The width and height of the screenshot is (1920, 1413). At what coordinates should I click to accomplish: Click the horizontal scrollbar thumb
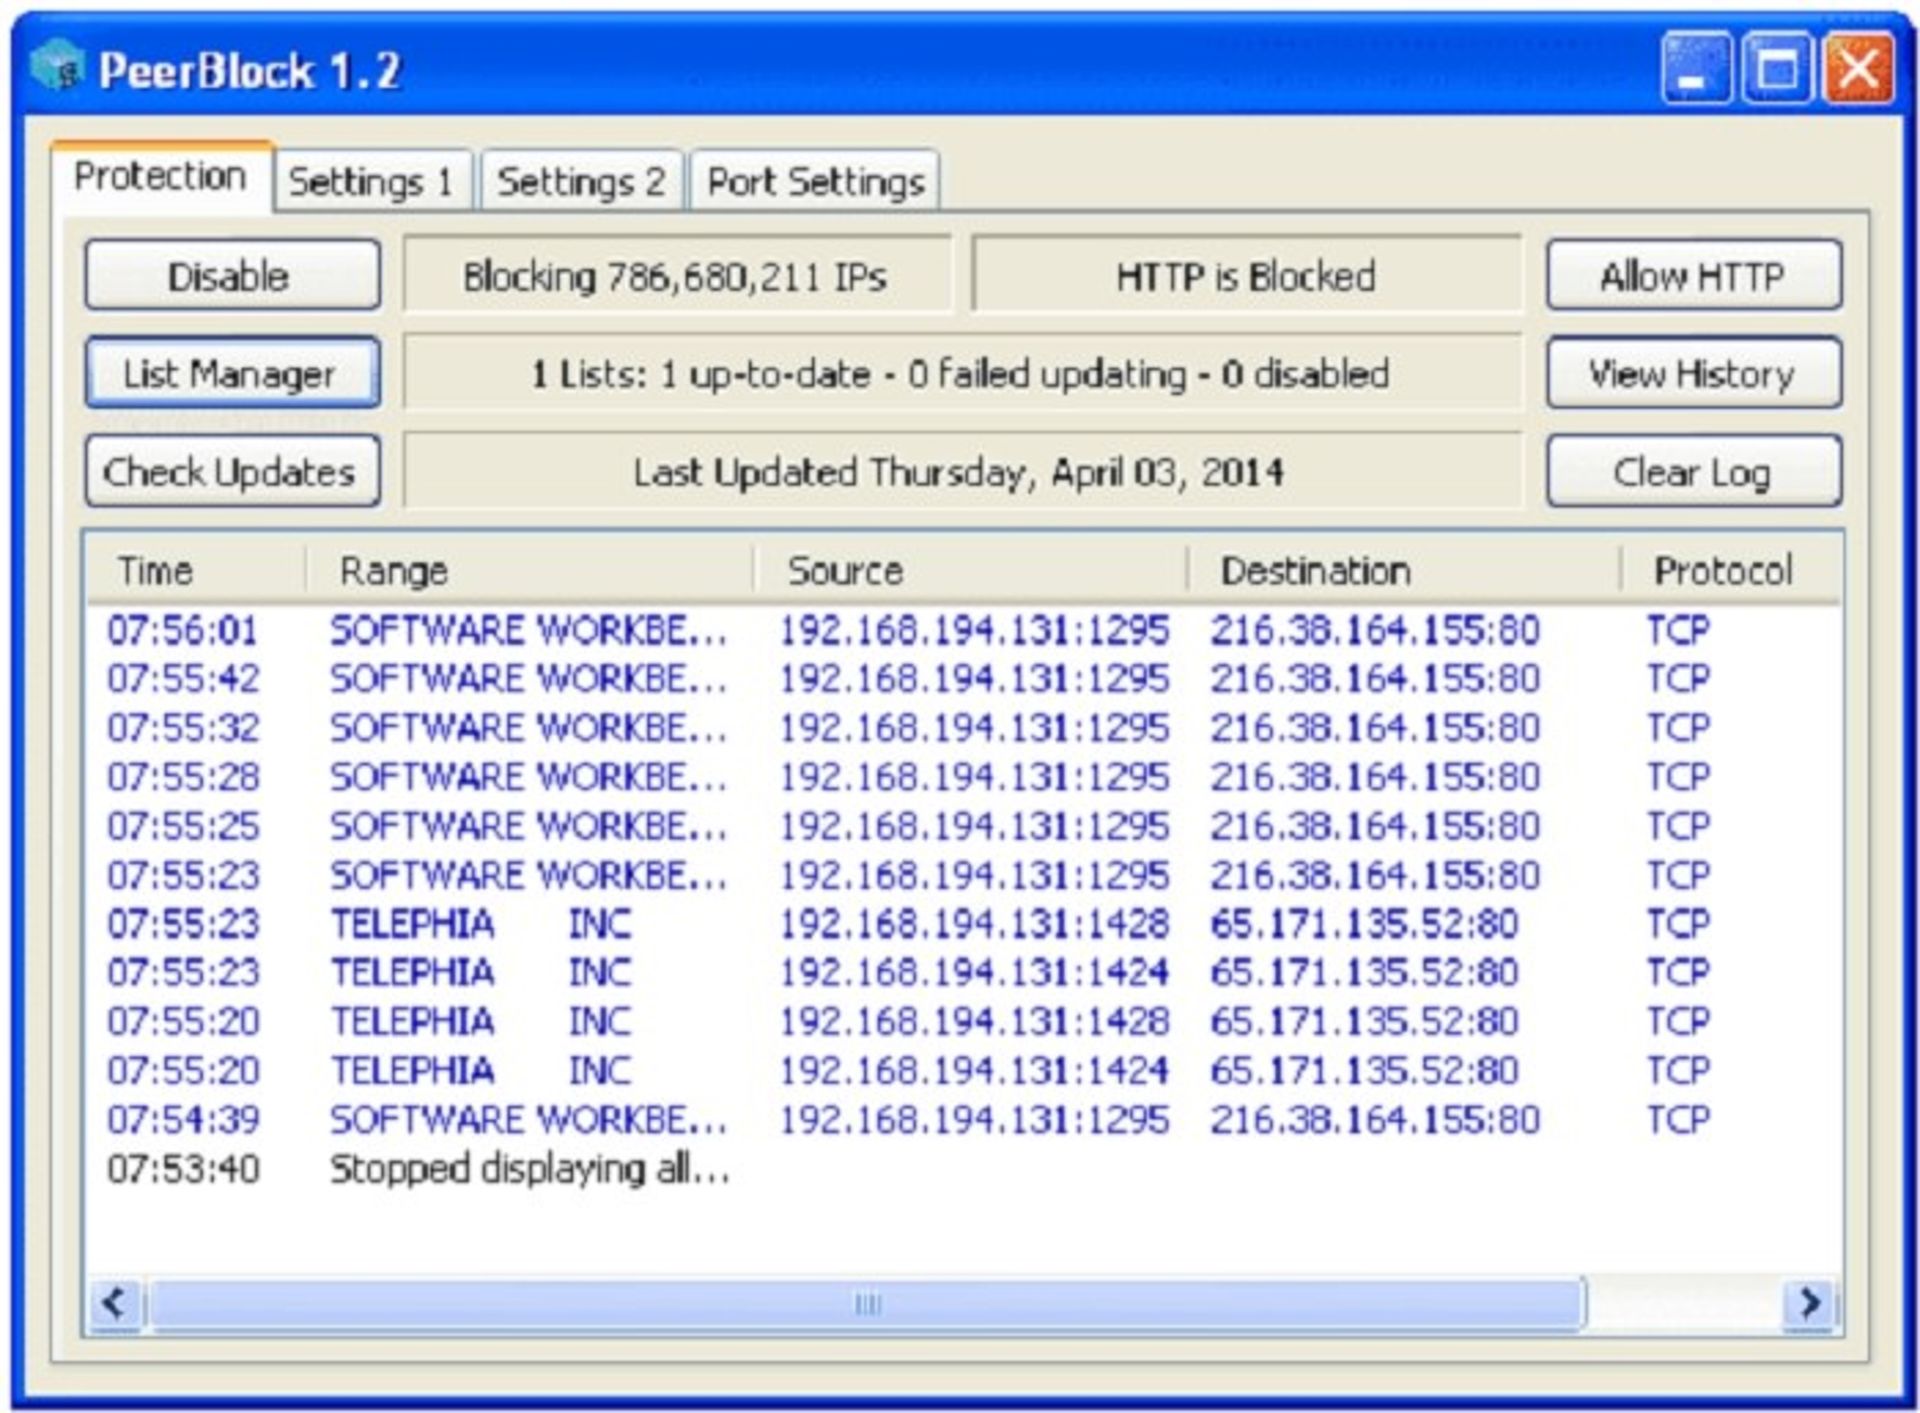coord(866,1303)
